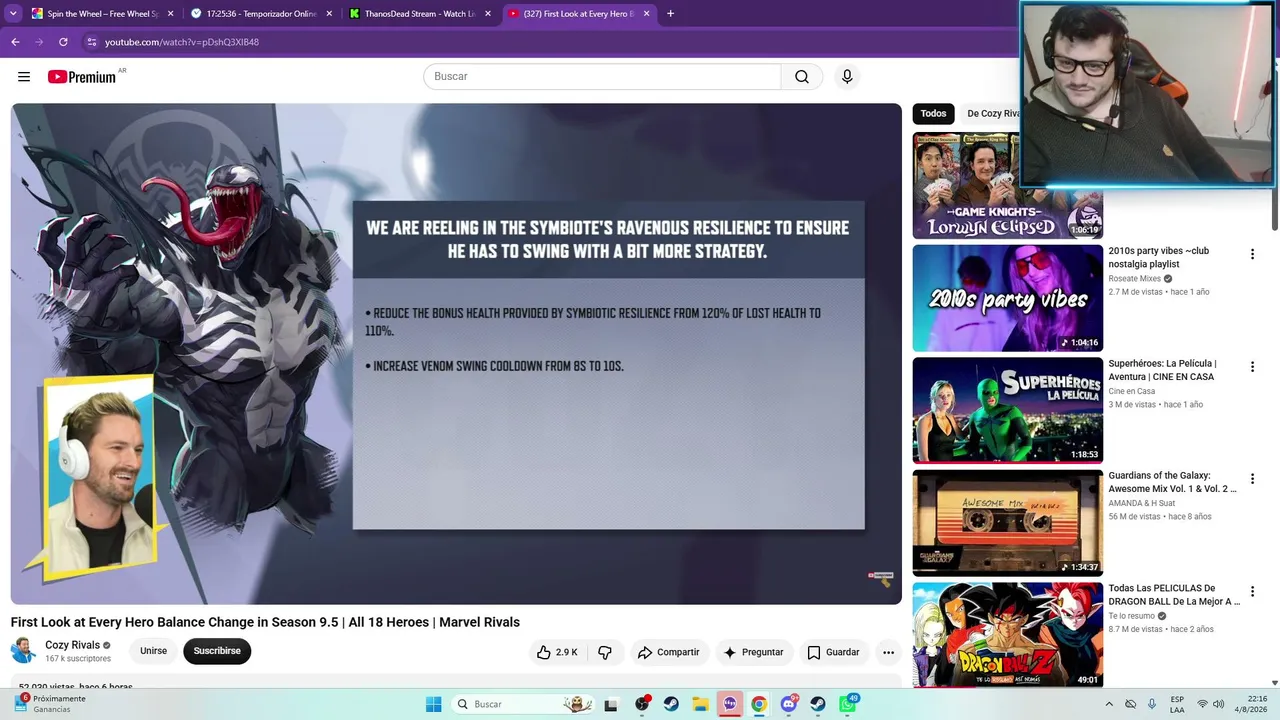Close the ThanosDead Stream tab
This screenshot has height=720, width=1280.
(x=488, y=14)
